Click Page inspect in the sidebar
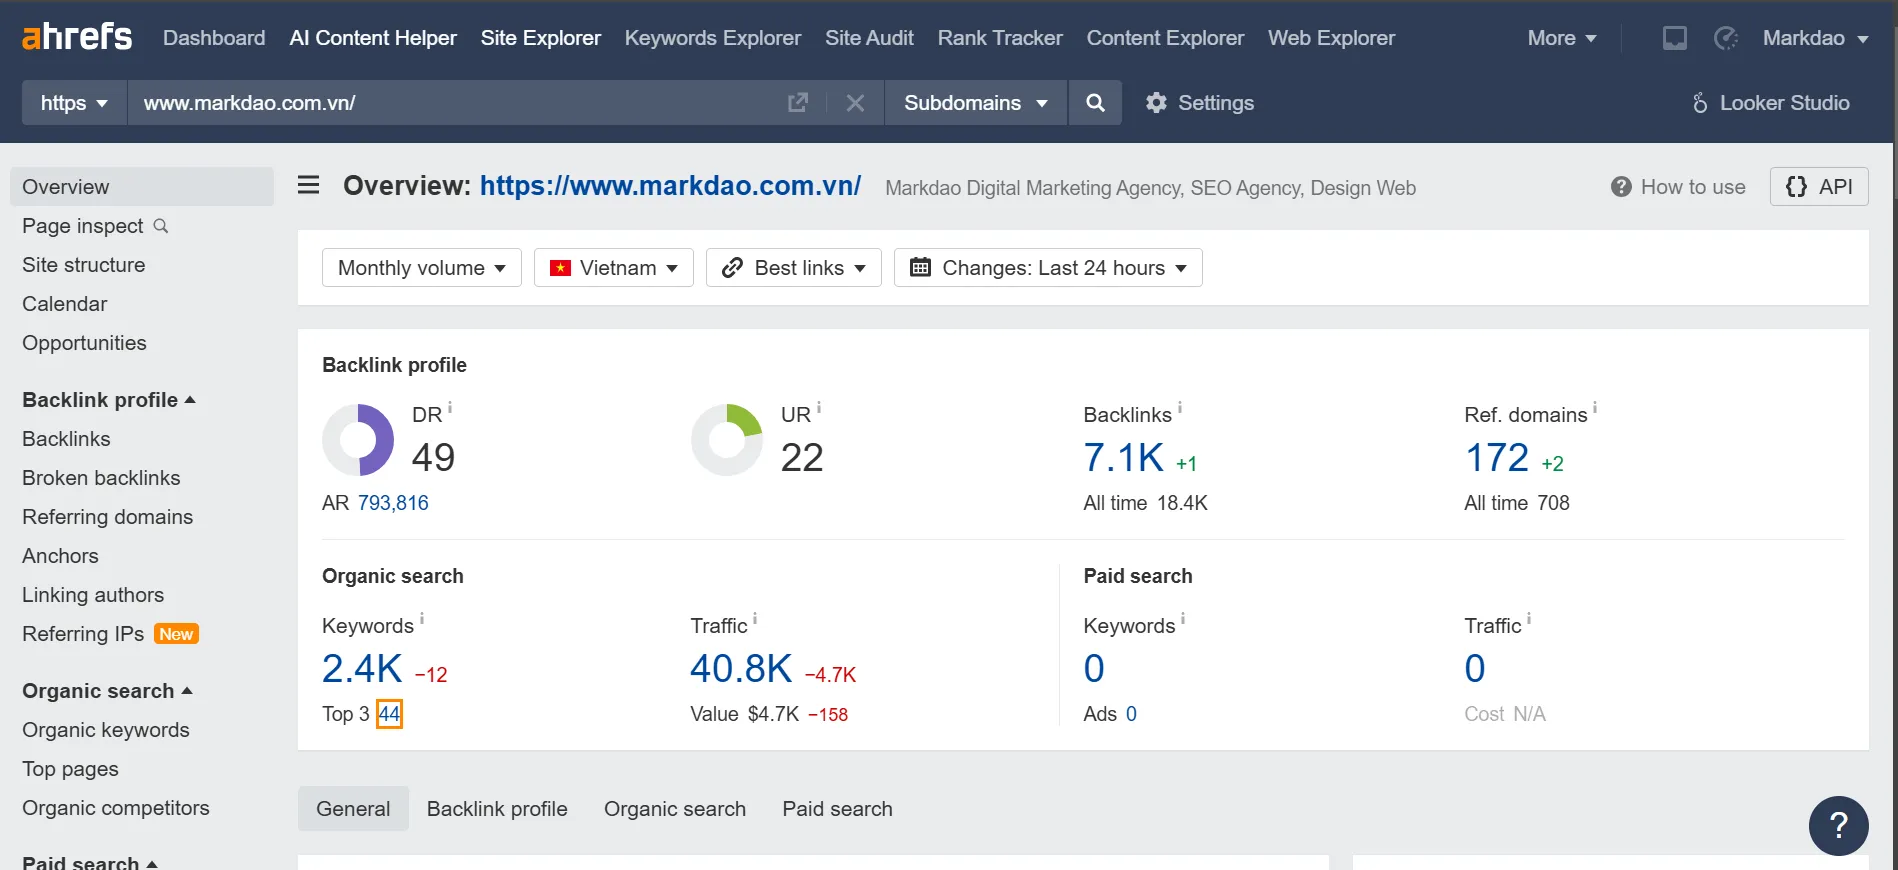The width and height of the screenshot is (1898, 870). pyautogui.click(x=95, y=226)
